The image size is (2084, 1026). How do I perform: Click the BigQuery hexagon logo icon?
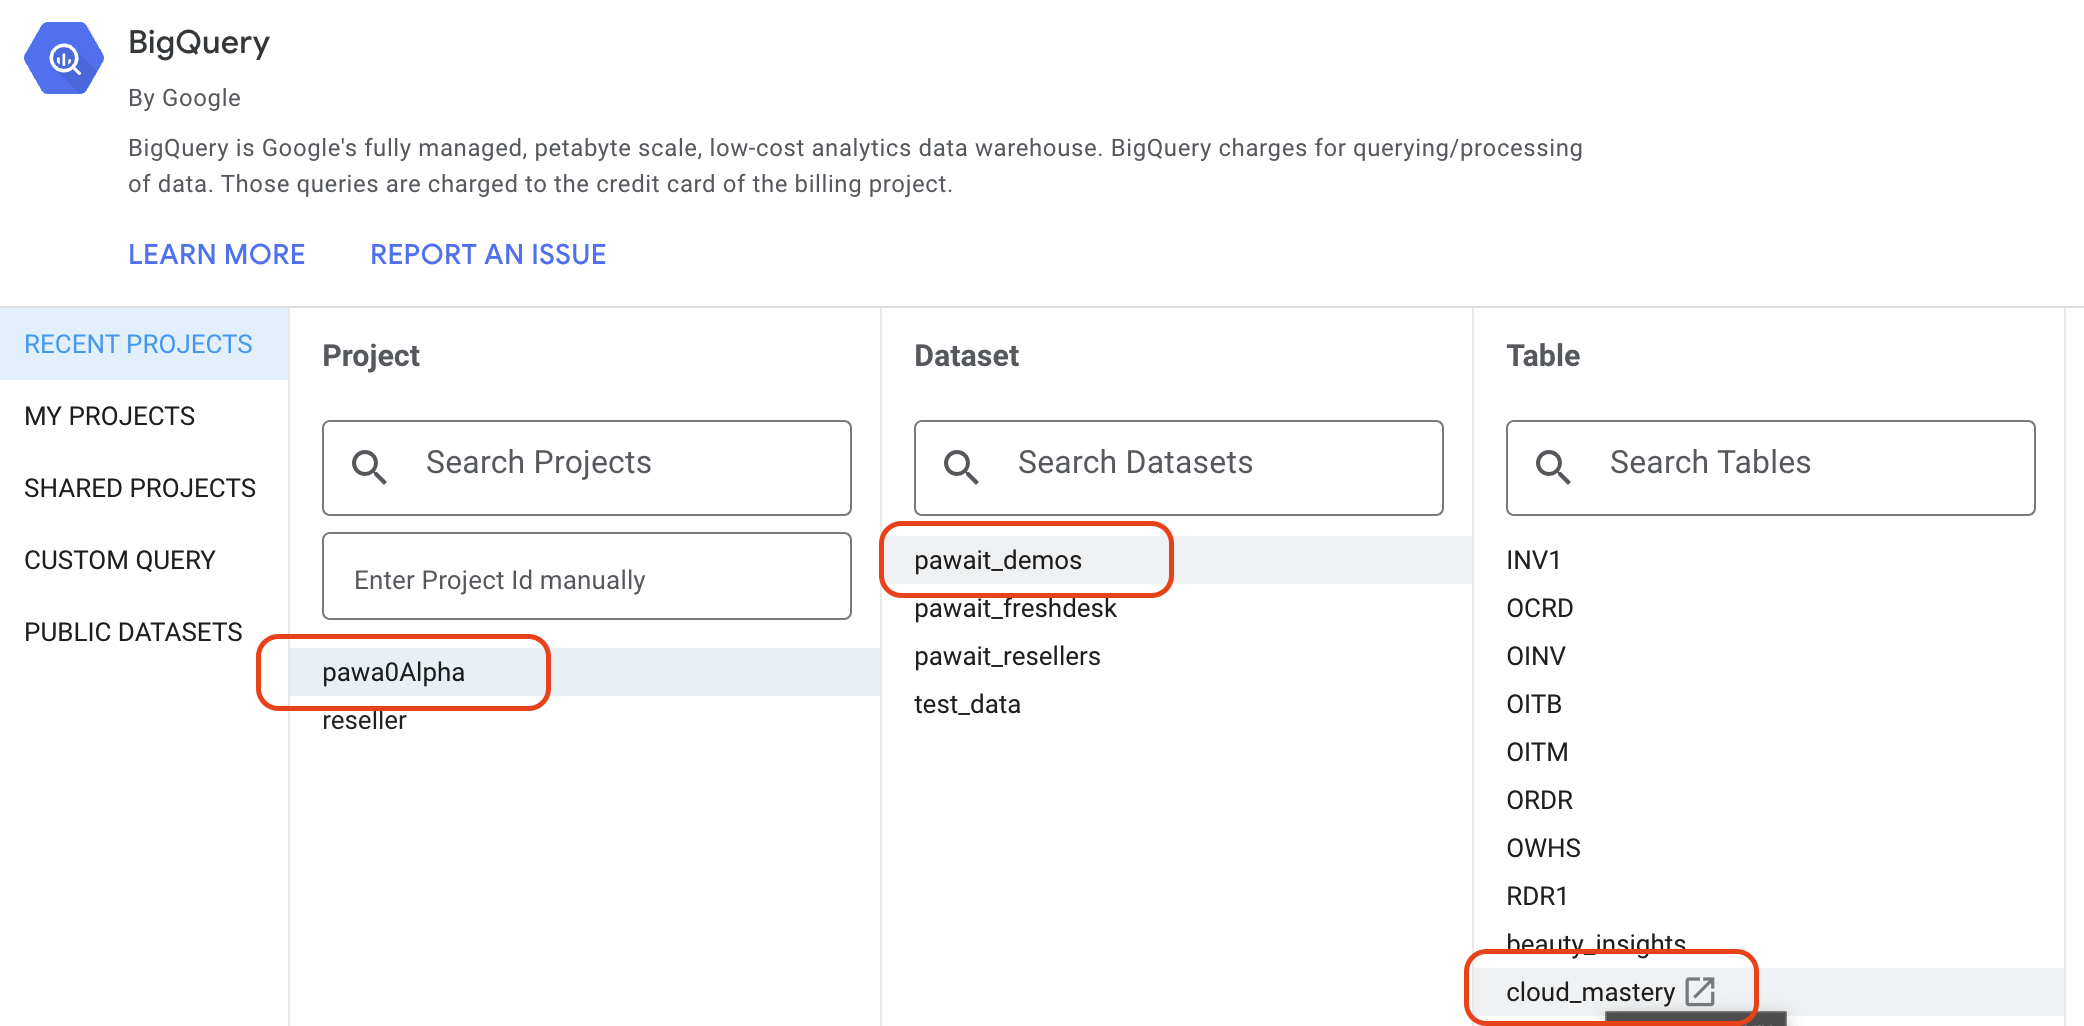tap(63, 57)
